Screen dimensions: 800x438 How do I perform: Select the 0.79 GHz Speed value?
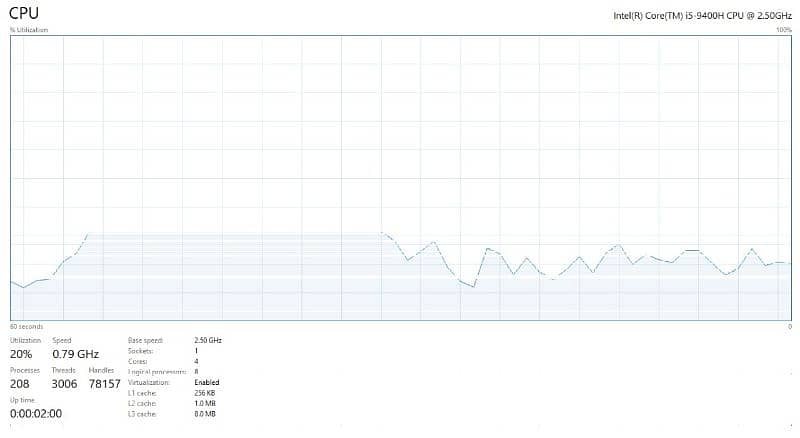[75, 354]
